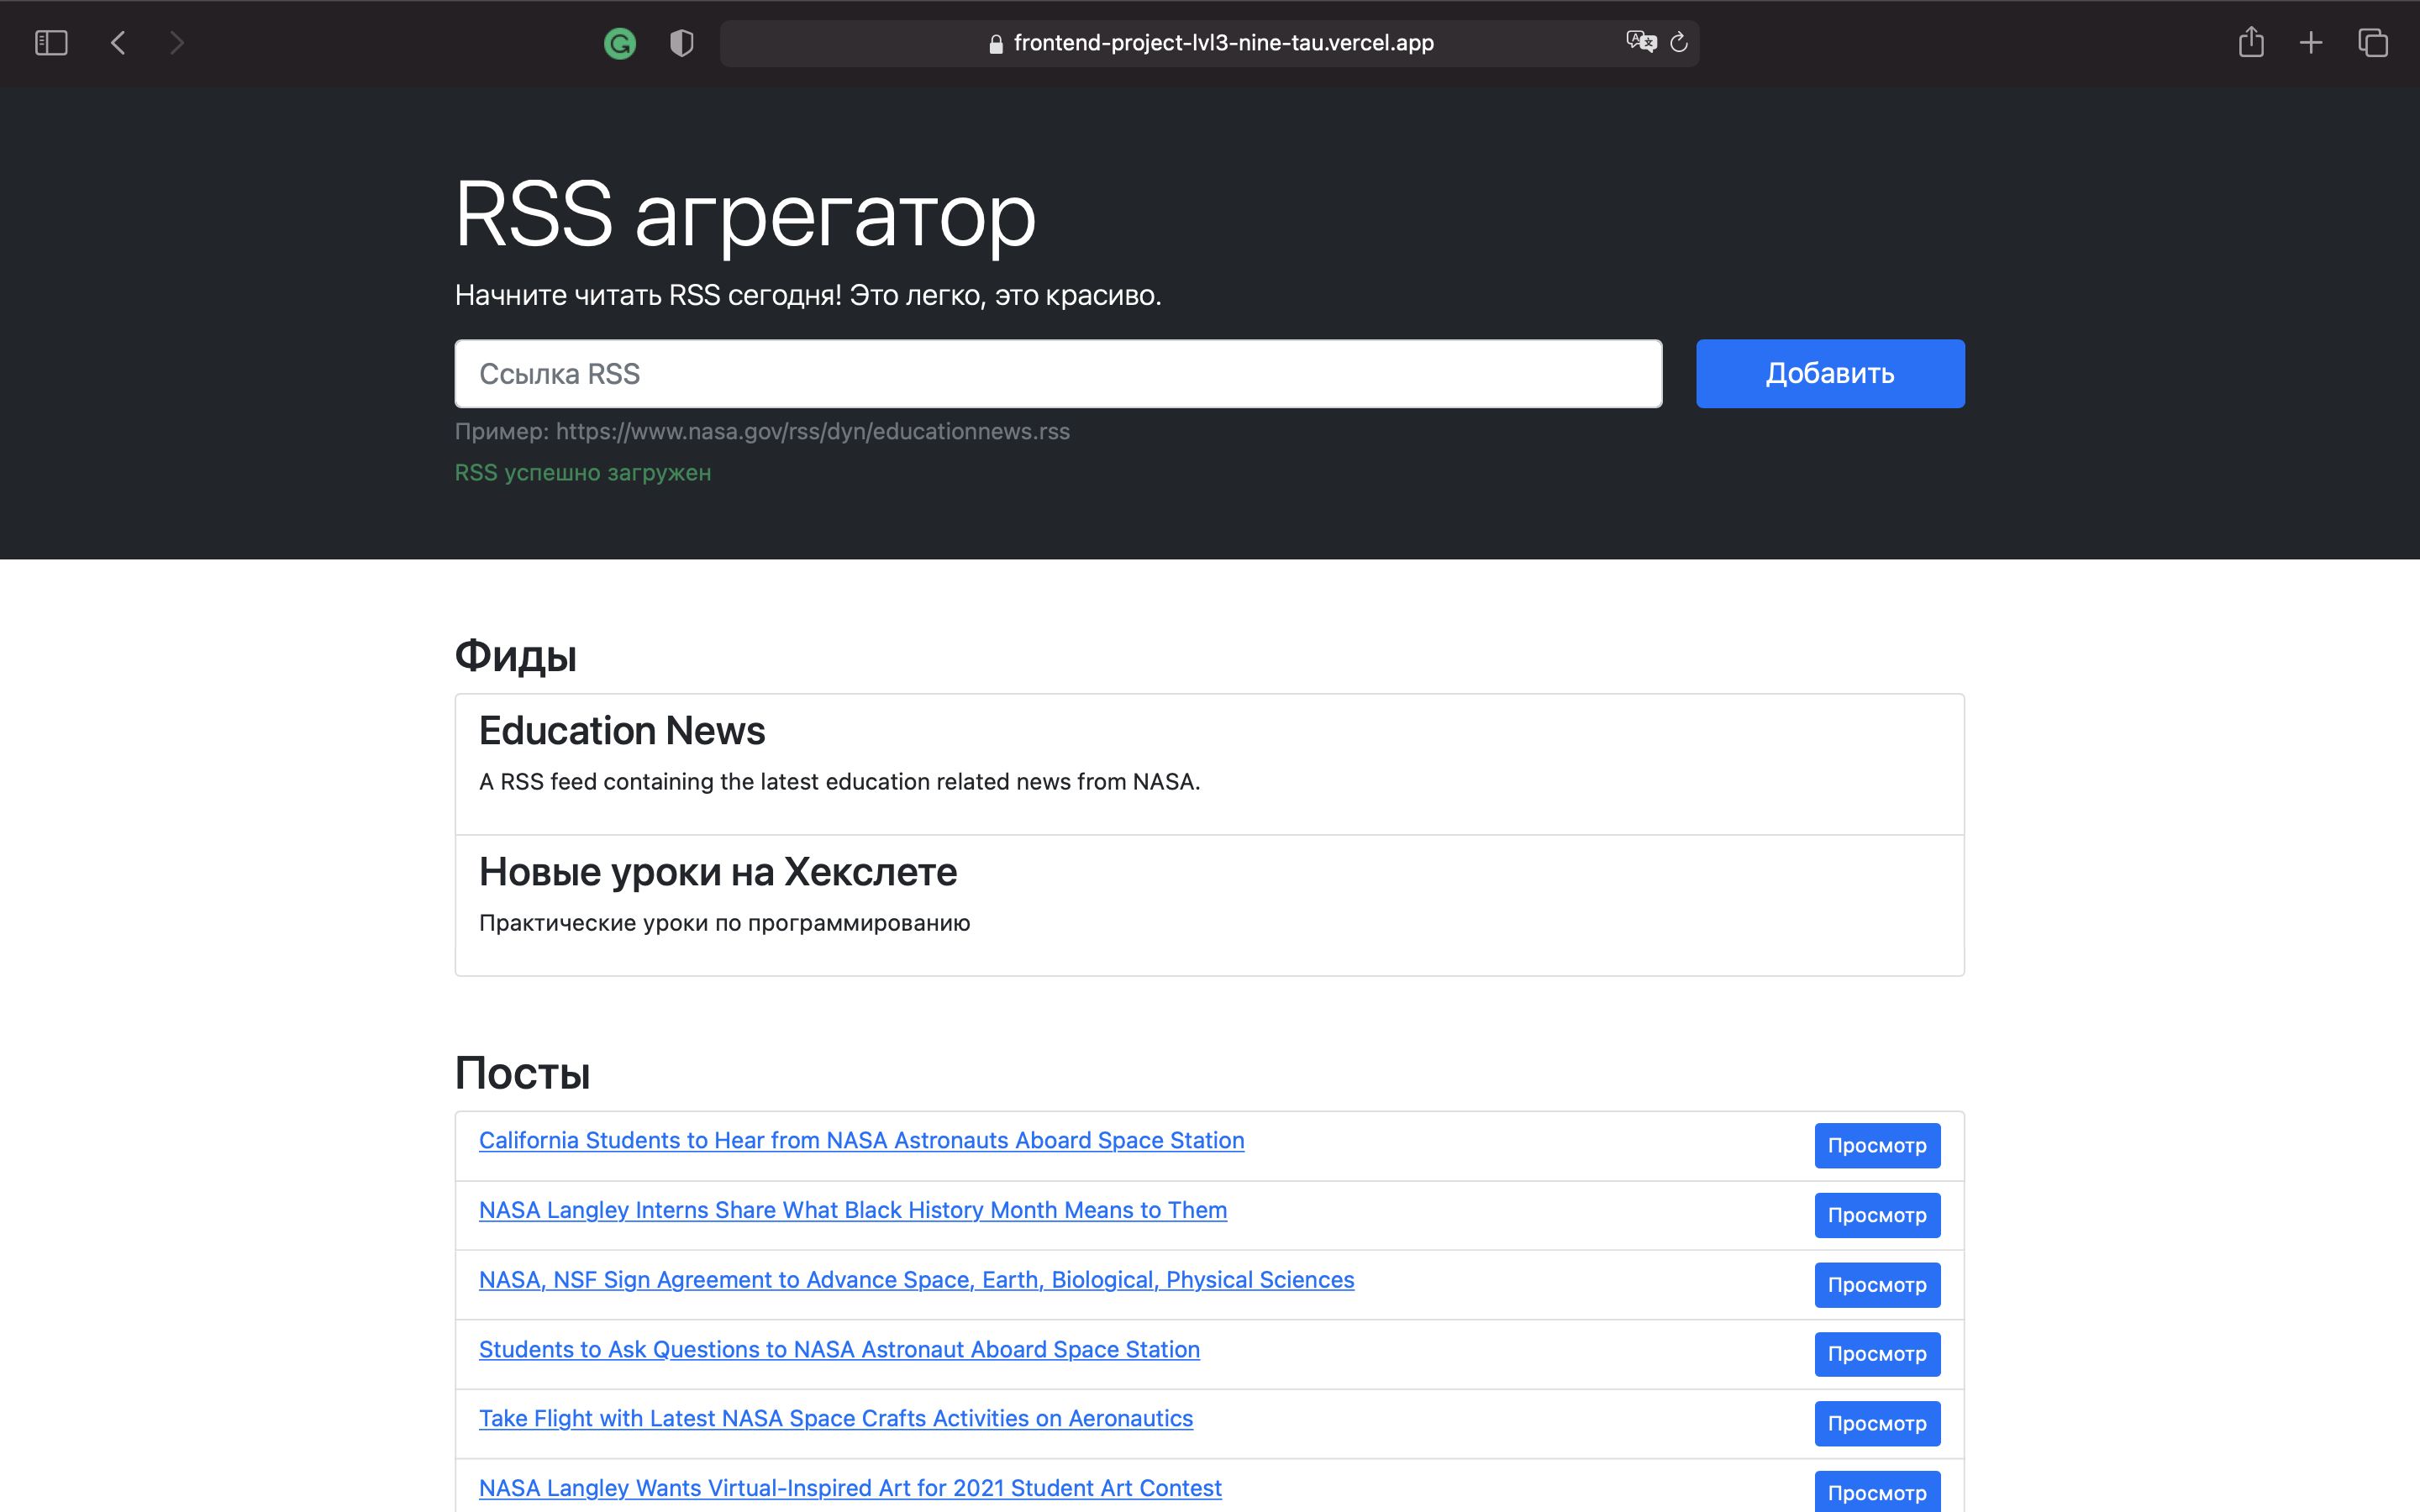Open Students to Ask Questions post link
The width and height of the screenshot is (2420, 1512).
click(839, 1349)
